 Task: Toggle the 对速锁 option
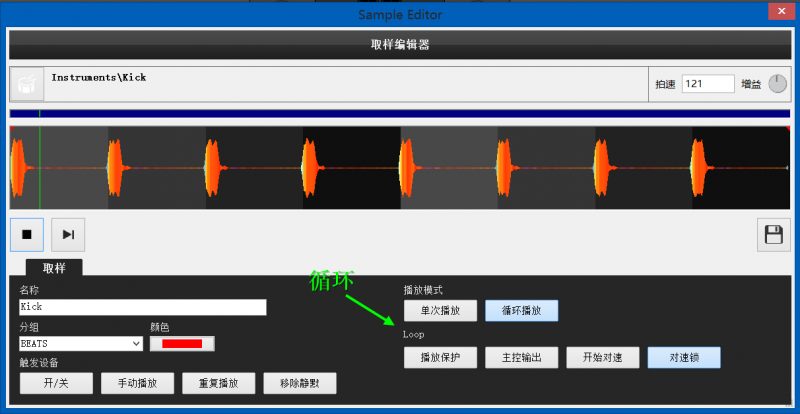[x=684, y=358]
